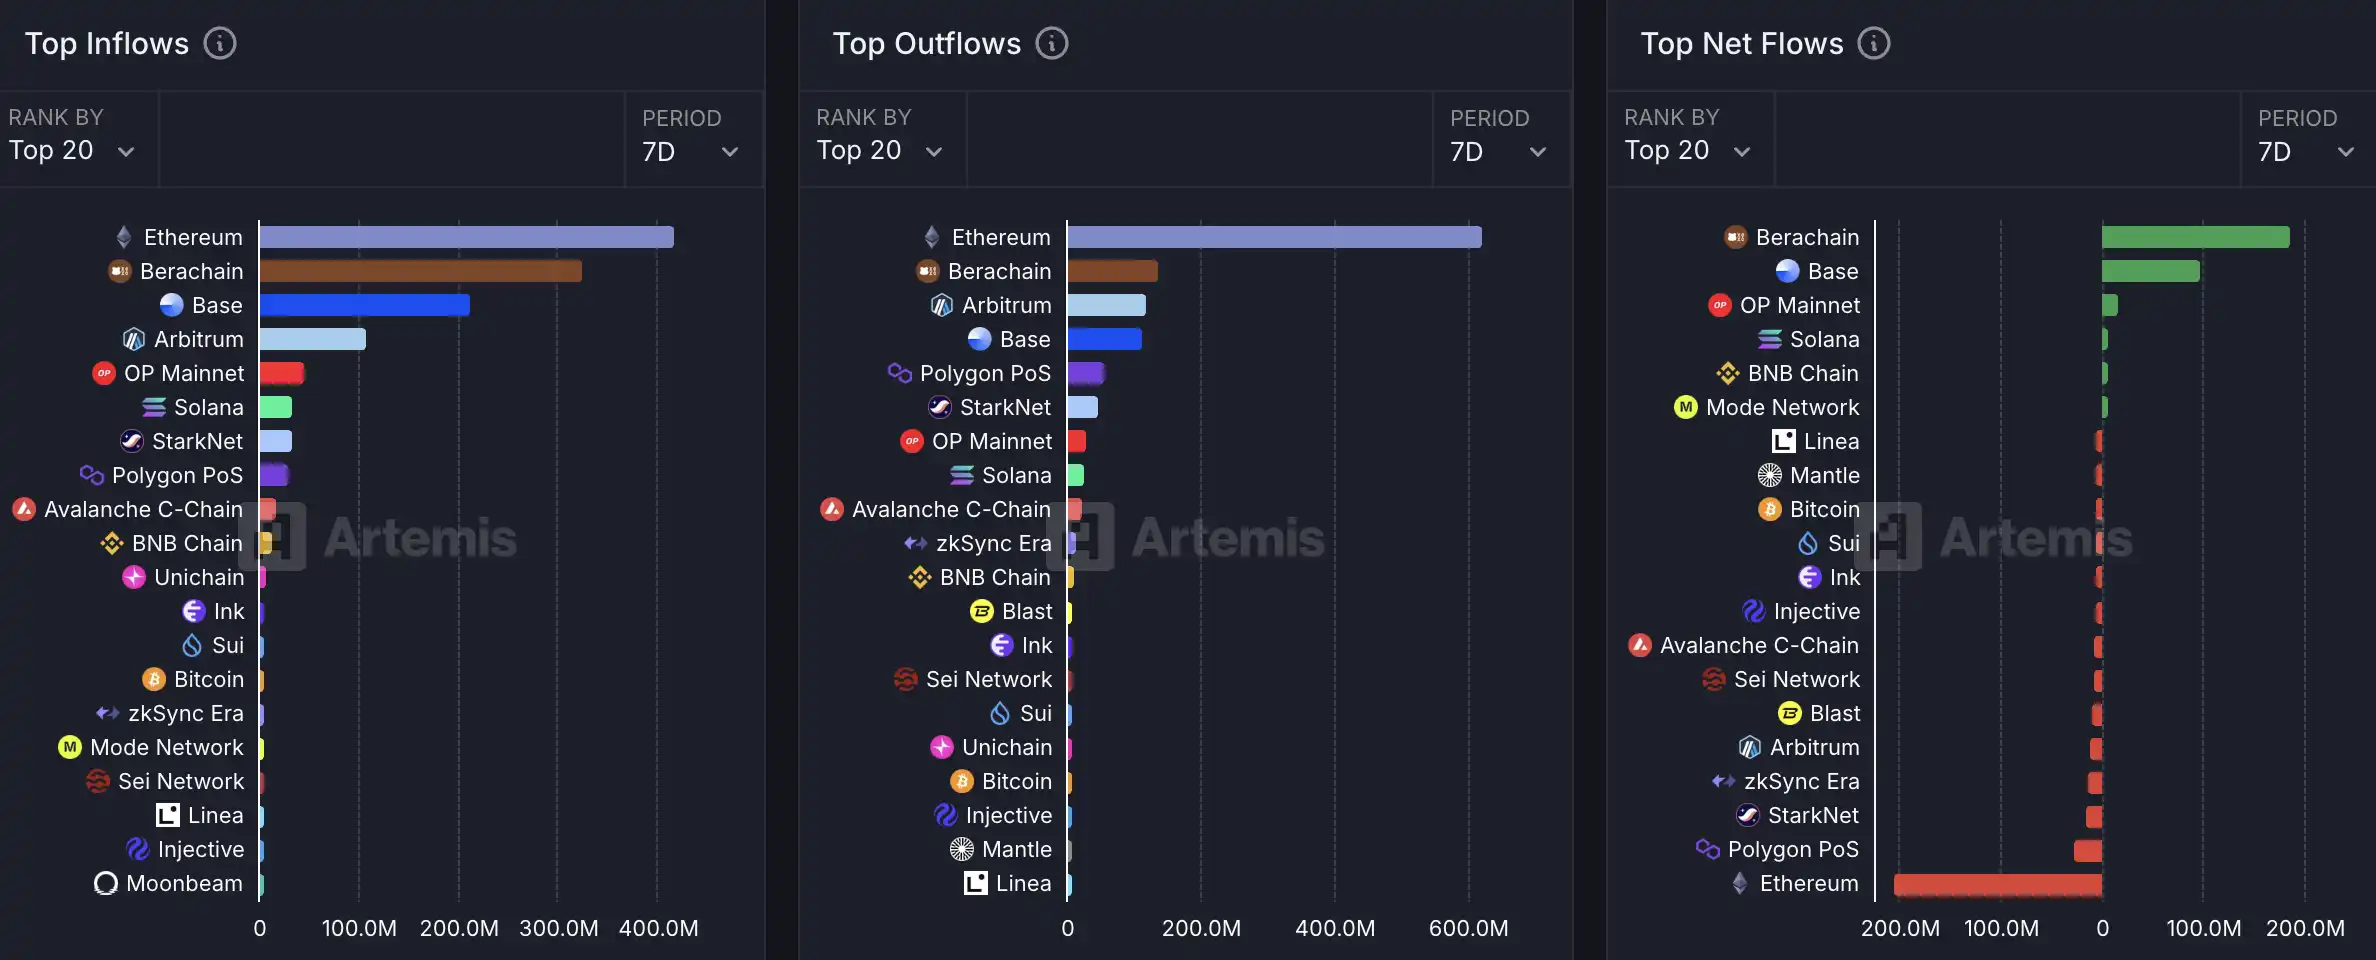The width and height of the screenshot is (2376, 960).
Task: Open the Top Inflows info icon
Action: (x=220, y=43)
